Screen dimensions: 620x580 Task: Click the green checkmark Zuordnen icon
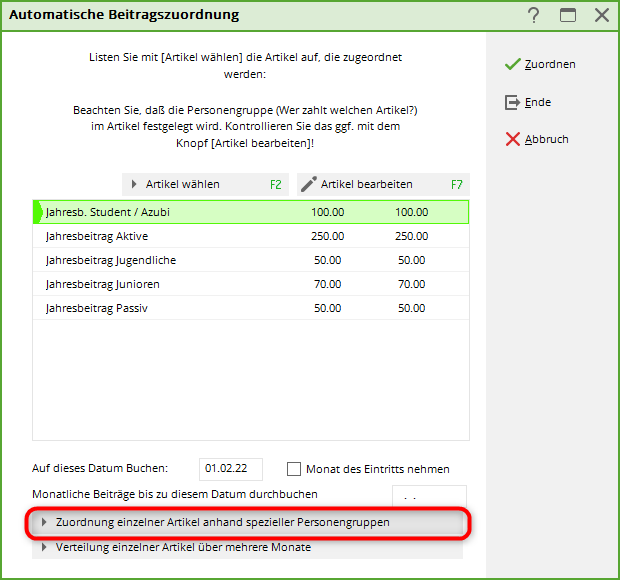tap(512, 64)
